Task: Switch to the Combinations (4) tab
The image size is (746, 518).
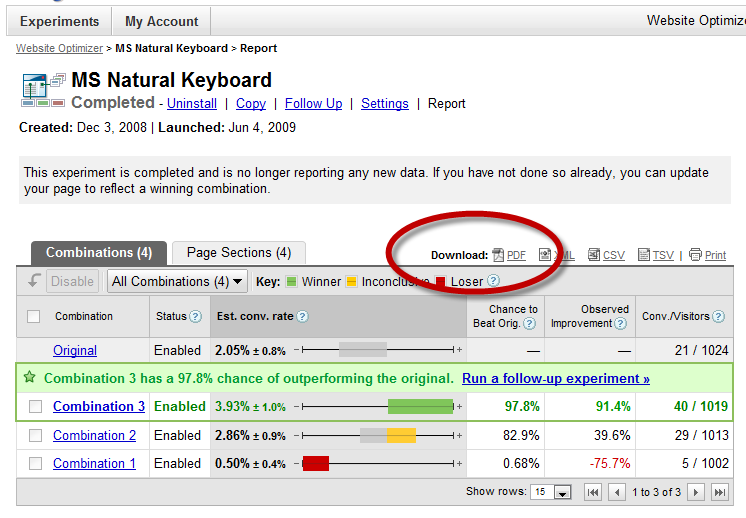Action: pos(99,253)
